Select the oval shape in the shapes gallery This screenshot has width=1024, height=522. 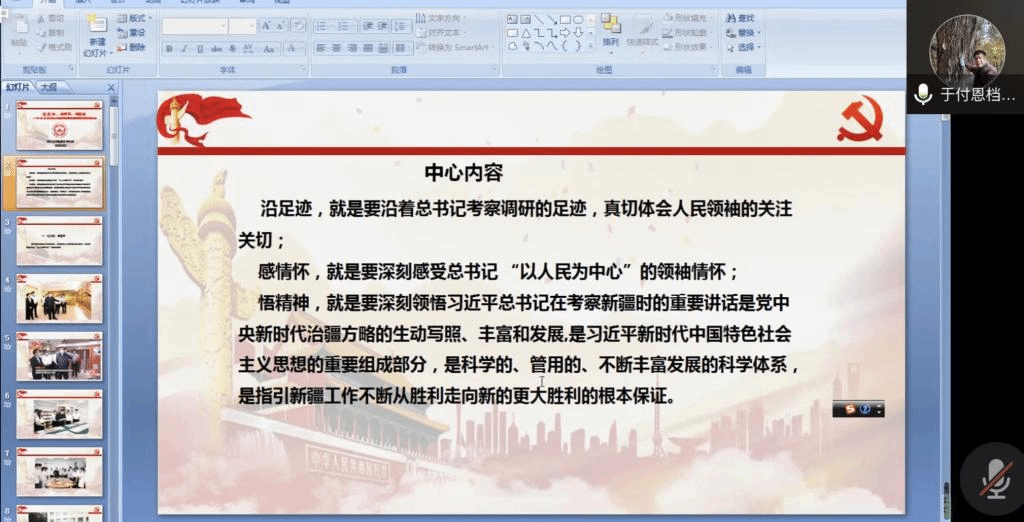tap(578, 19)
